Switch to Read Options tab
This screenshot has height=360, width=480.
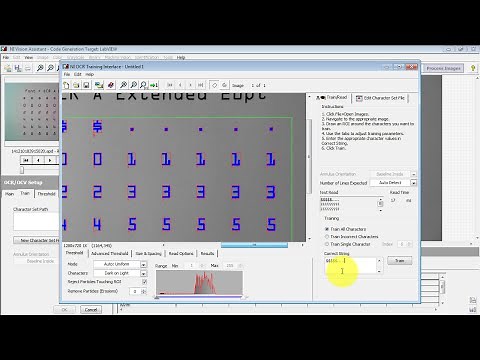181,254
